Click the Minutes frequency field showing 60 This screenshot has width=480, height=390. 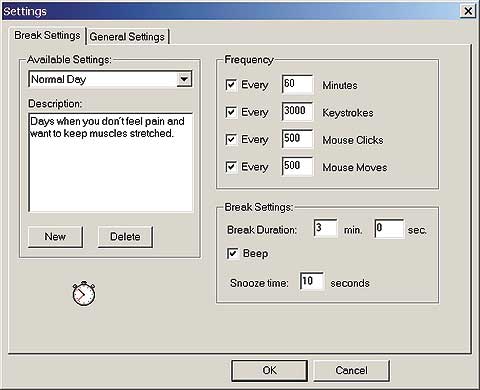point(297,84)
